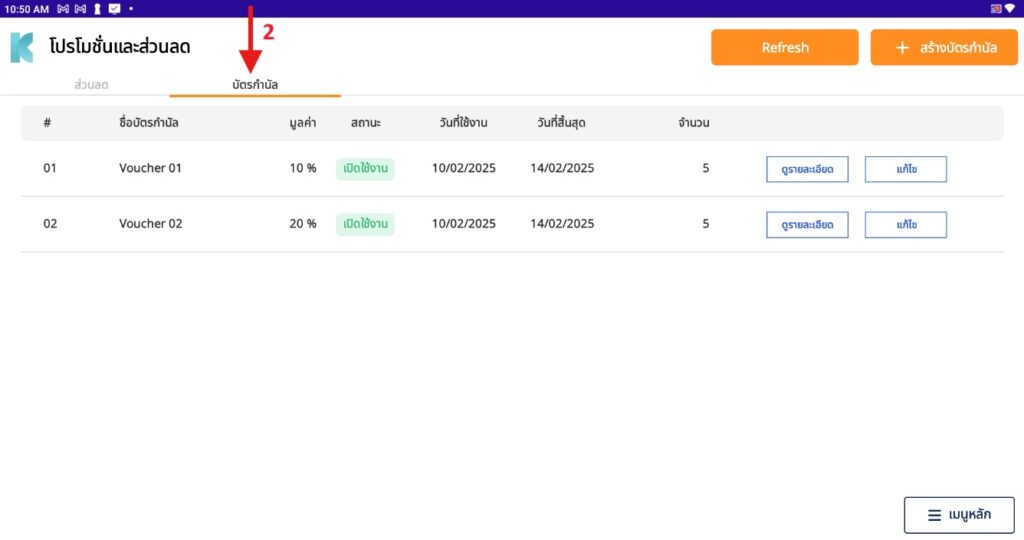
Task: Open details (ดูรายละเอียด) for Voucher 02
Action: click(807, 225)
